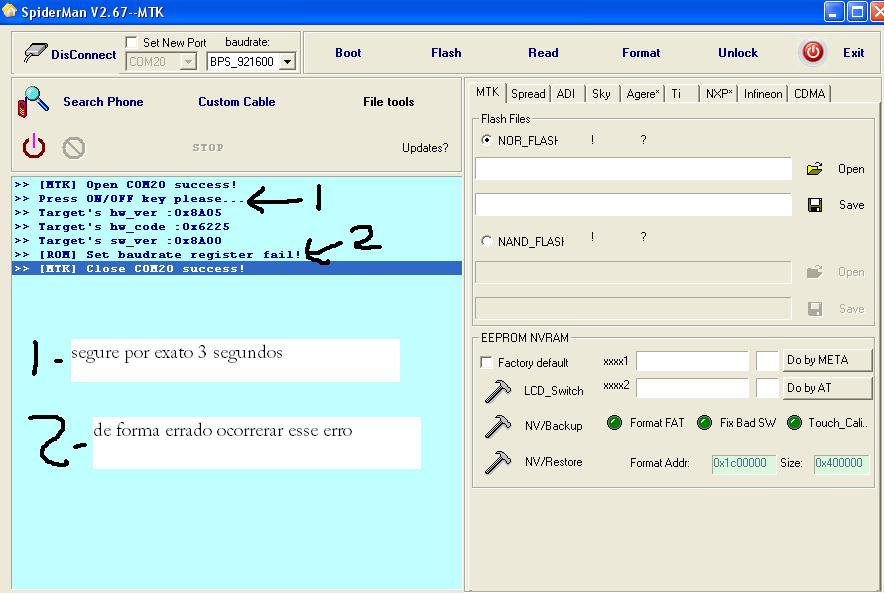Screen dimensions: 884x593
Task: Click the Boot button
Action: coord(348,52)
